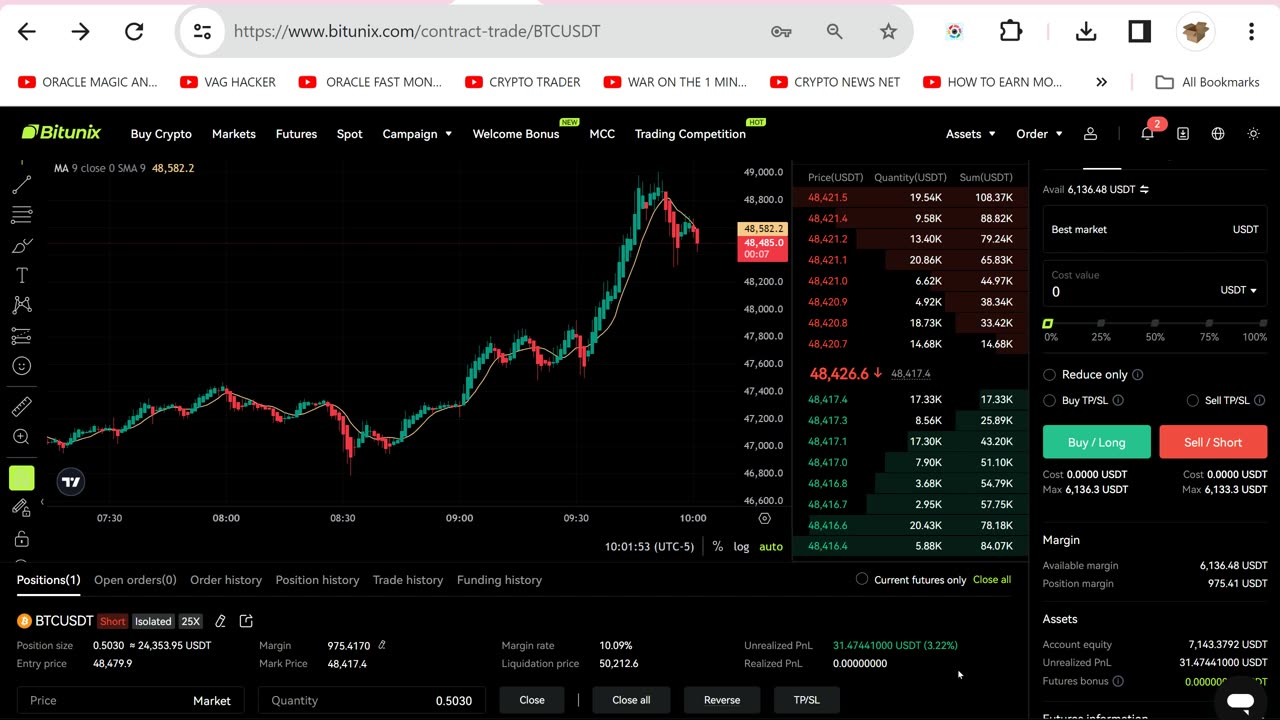Share BTCUSDT position icon
The height and width of the screenshot is (720, 1280).
247,621
